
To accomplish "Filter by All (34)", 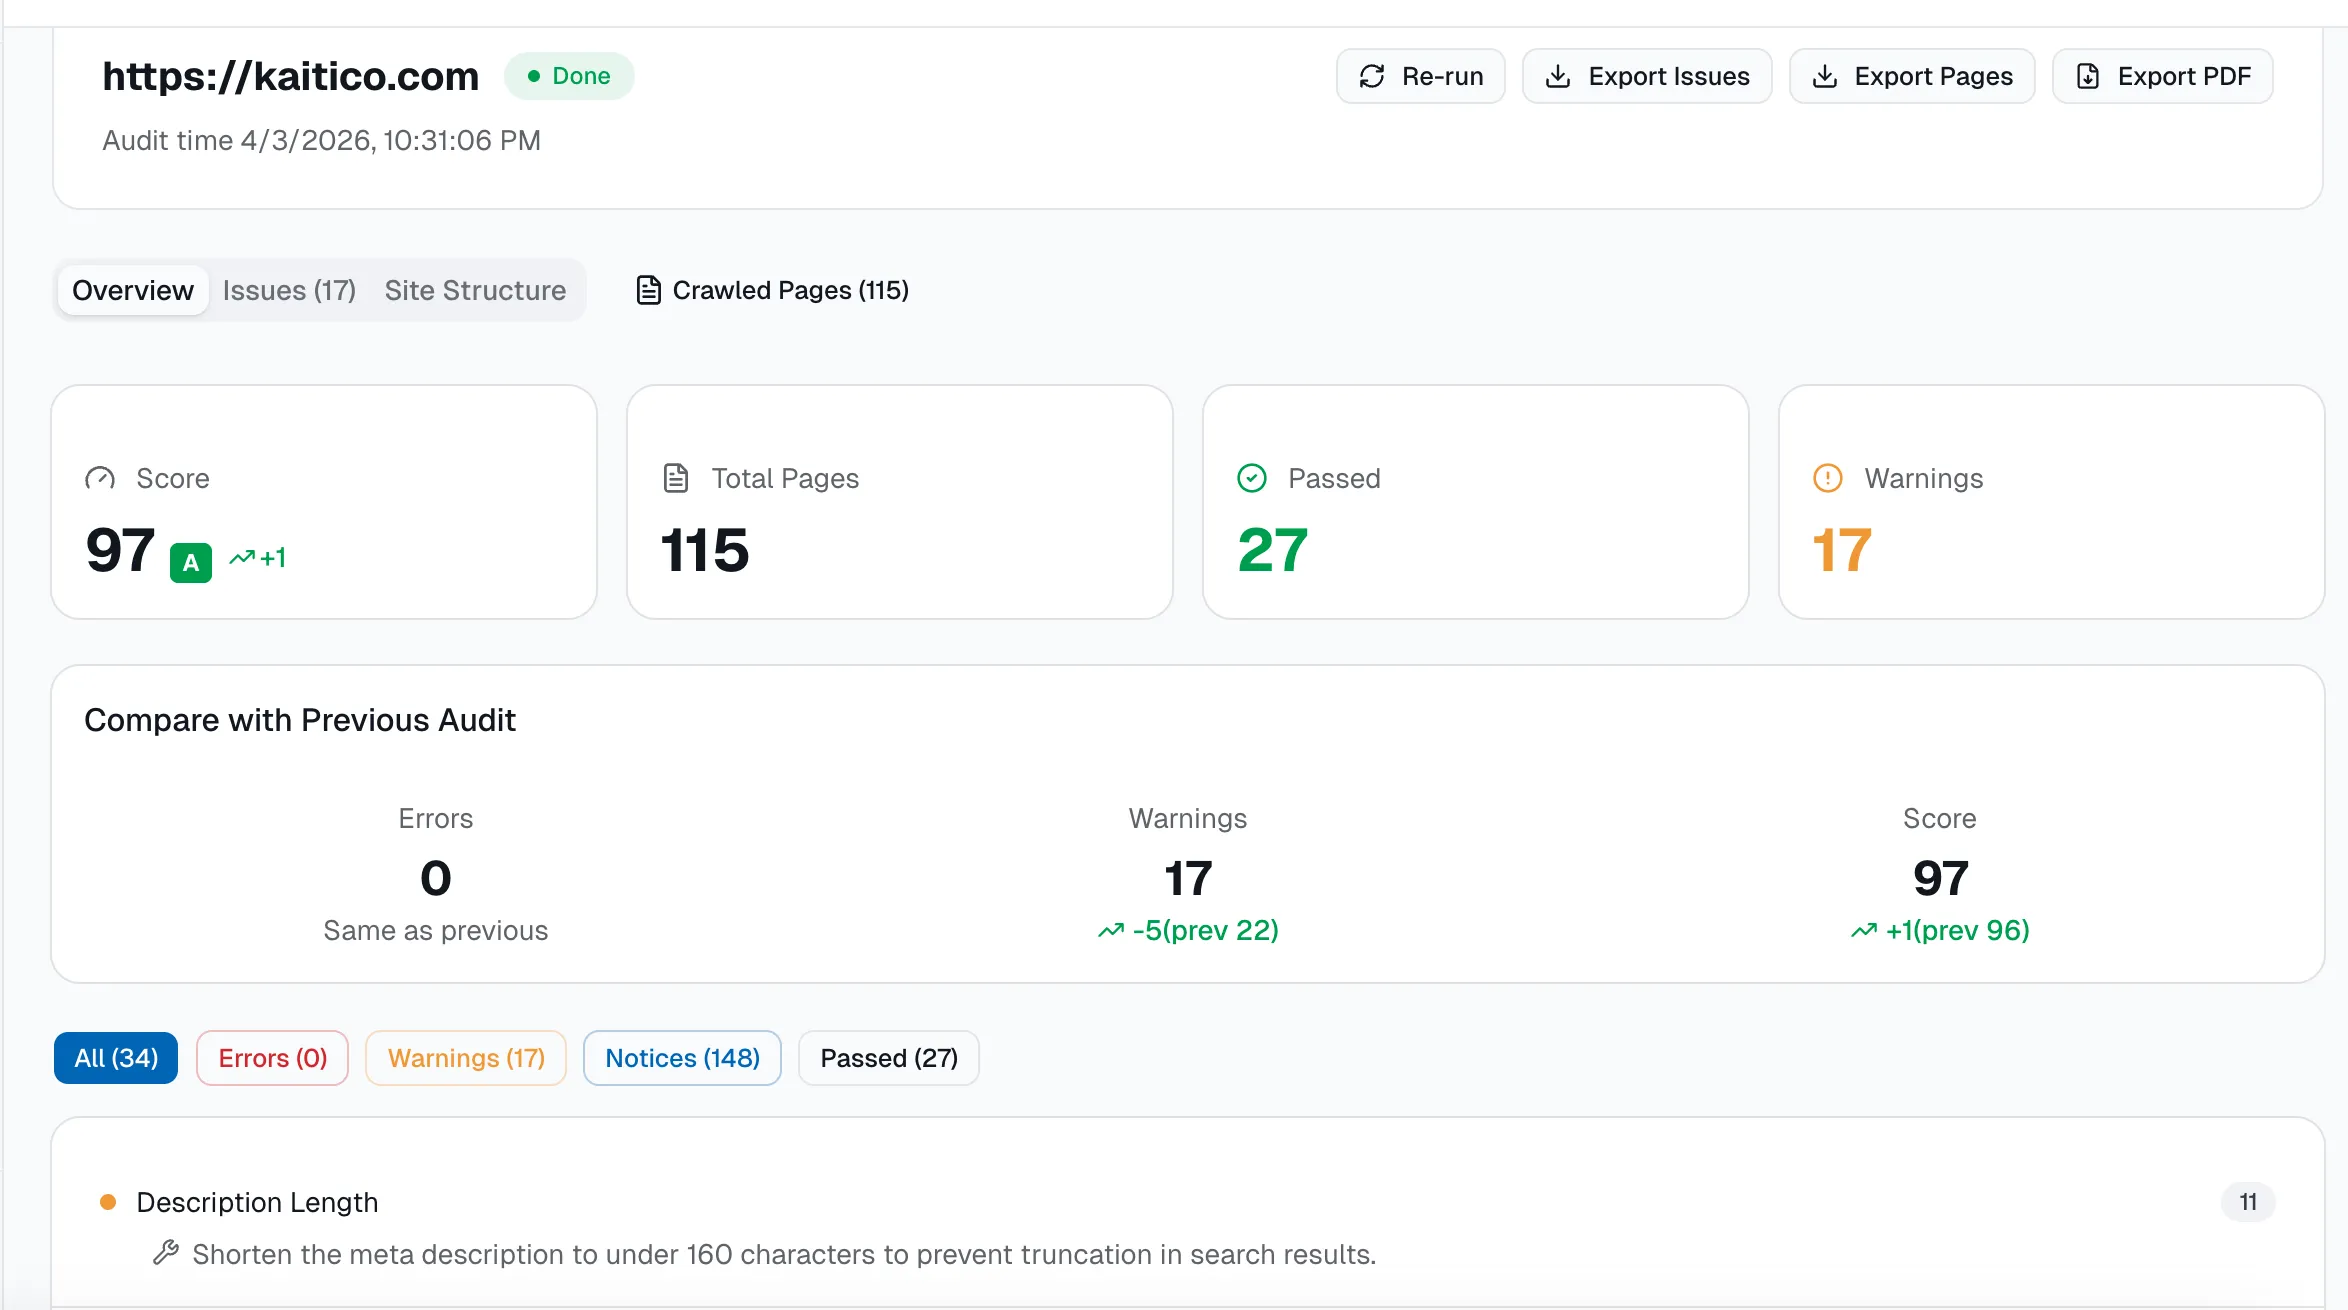I will tap(116, 1058).
